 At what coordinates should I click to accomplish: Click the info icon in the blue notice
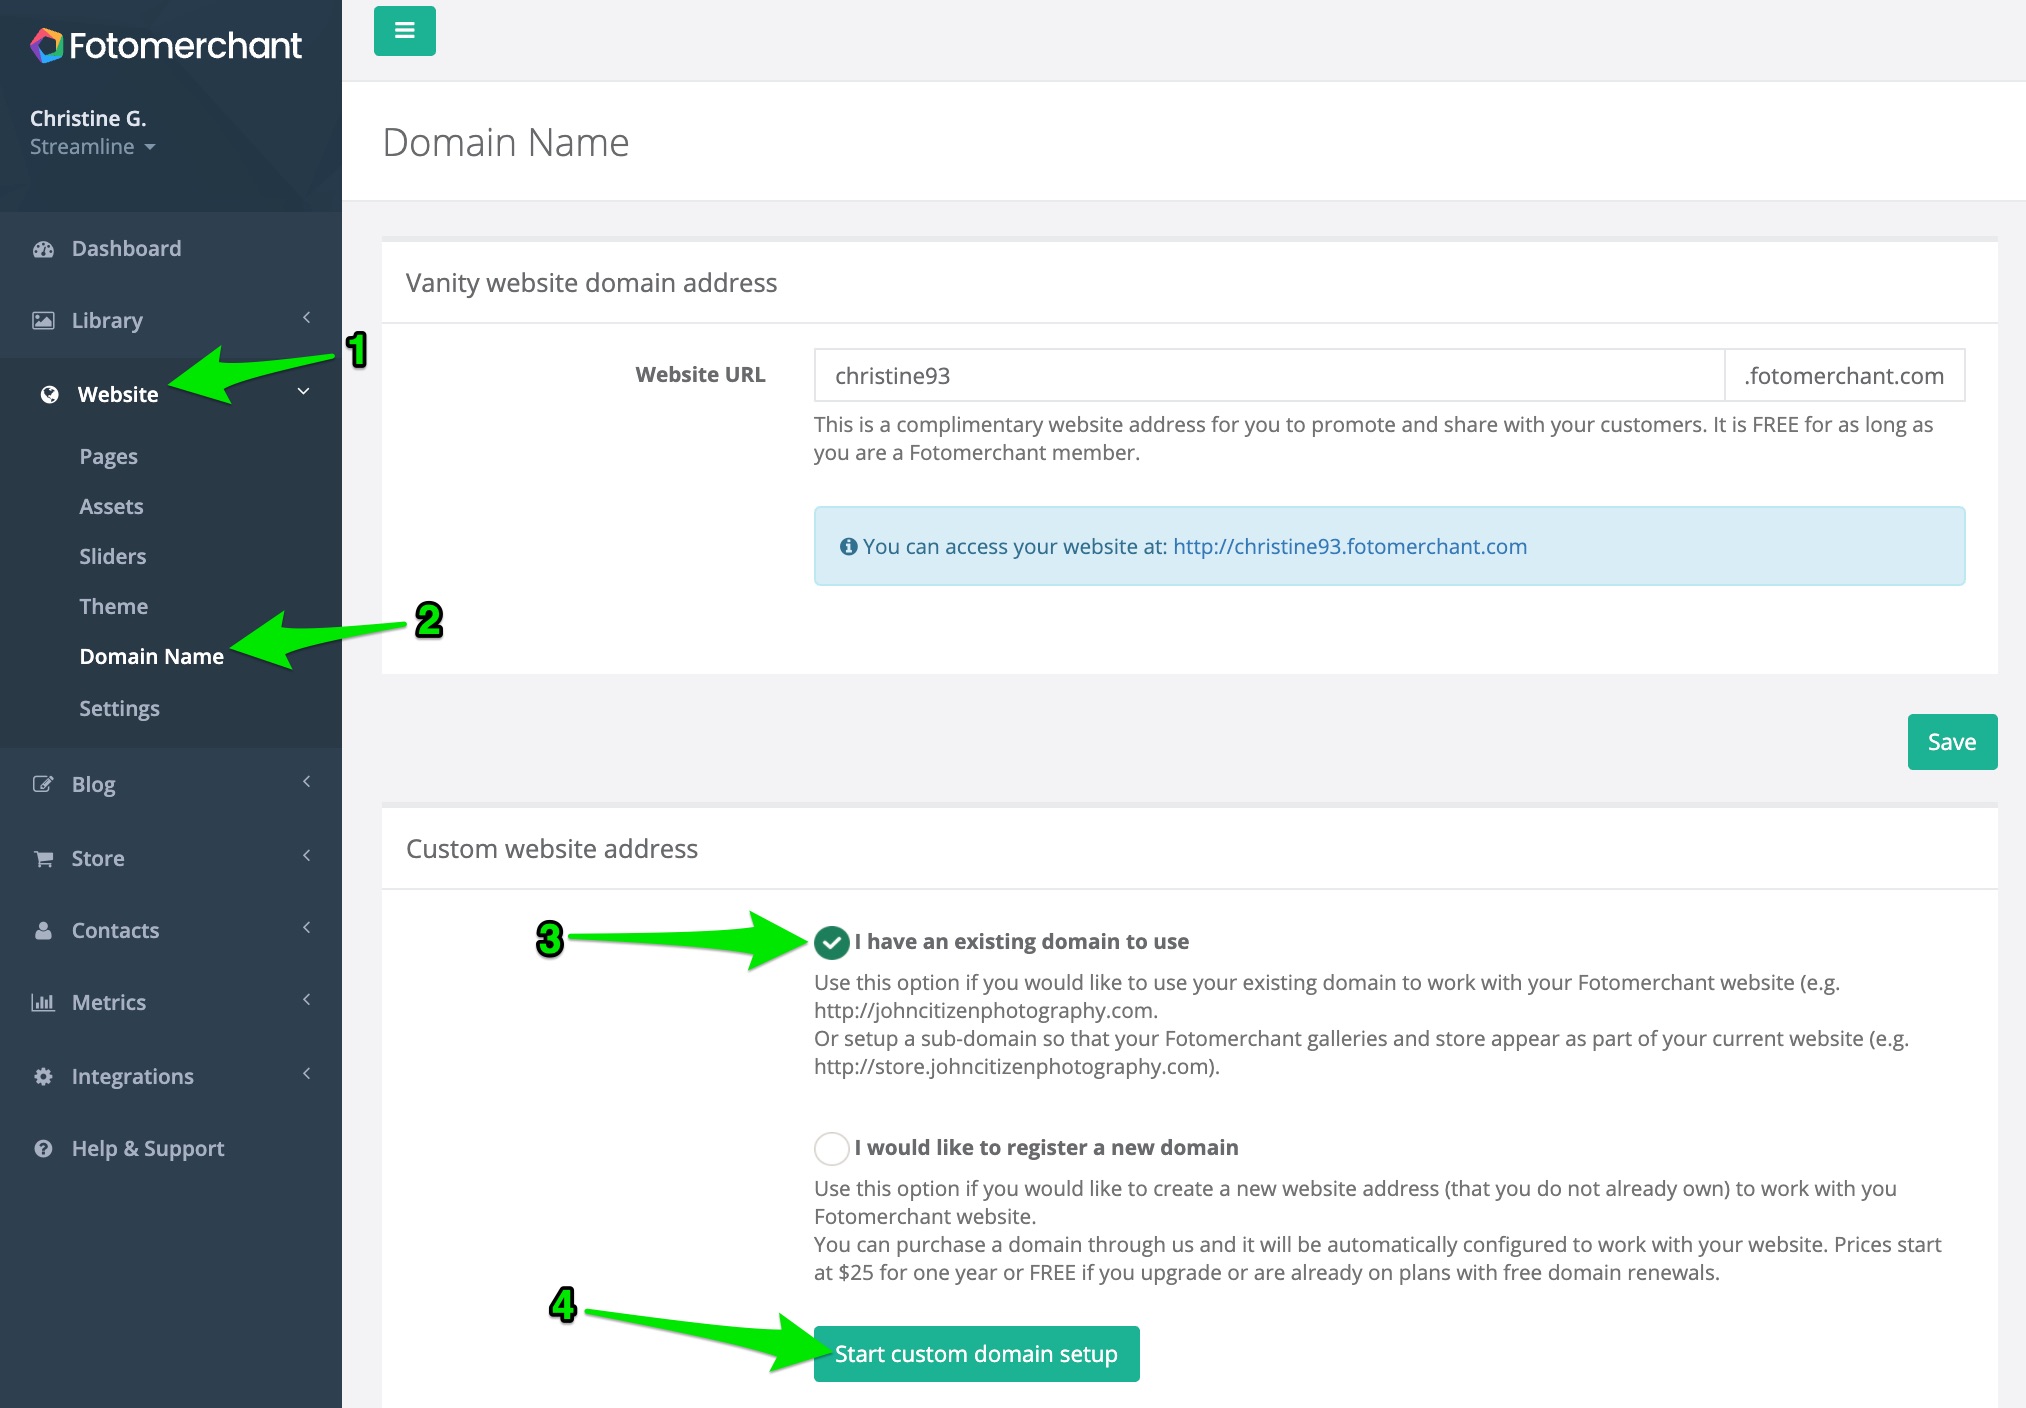click(x=848, y=547)
